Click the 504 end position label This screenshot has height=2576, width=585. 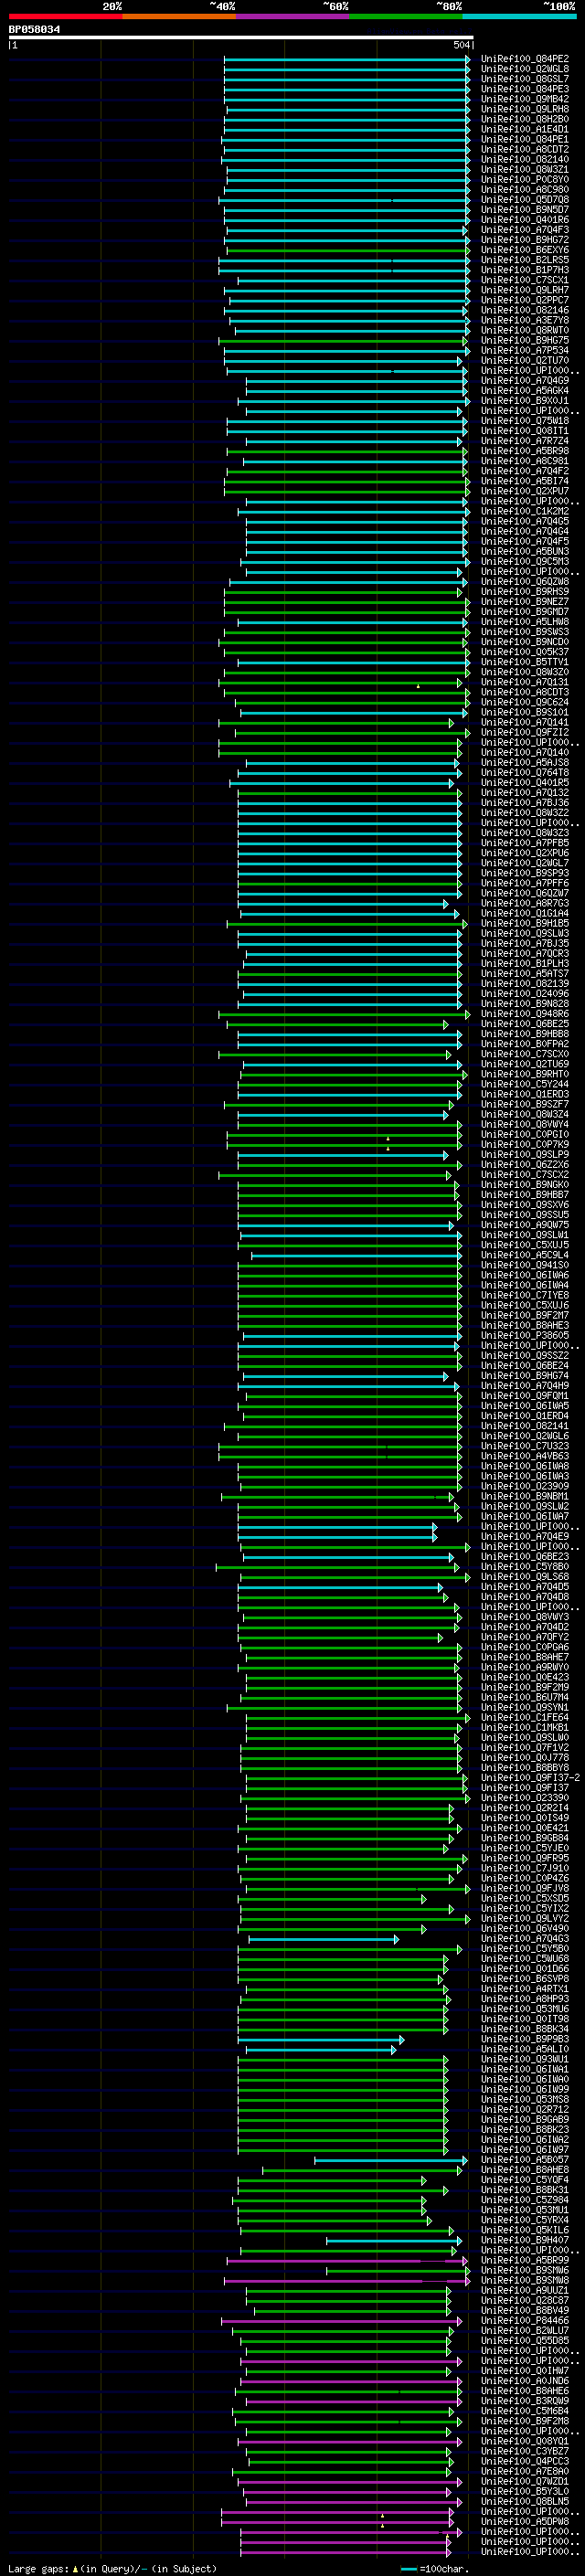pyautogui.click(x=461, y=45)
